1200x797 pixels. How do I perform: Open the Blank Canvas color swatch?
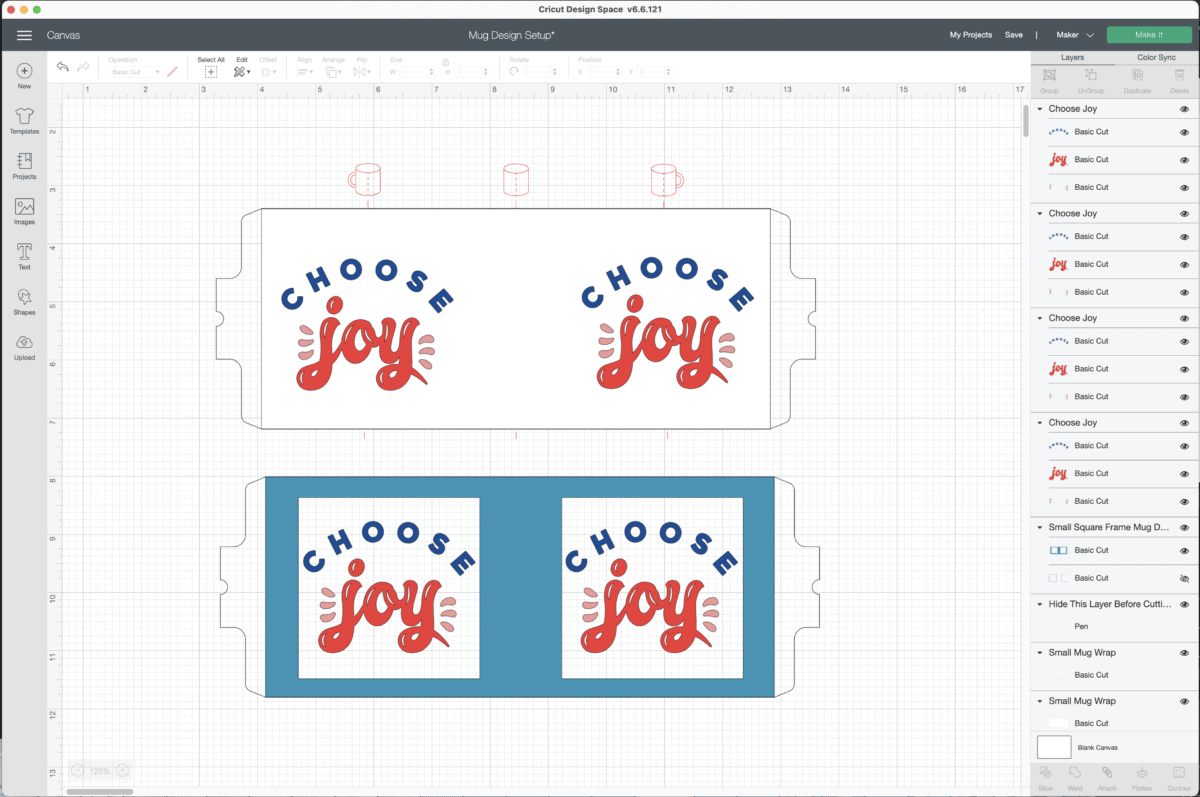click(x=1053, y=746)
